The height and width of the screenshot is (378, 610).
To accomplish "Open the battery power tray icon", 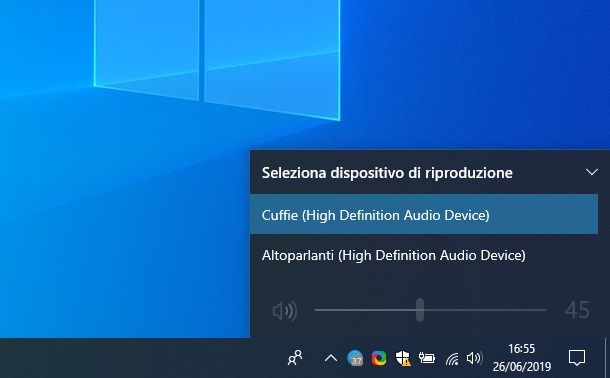I will point(427,358).
